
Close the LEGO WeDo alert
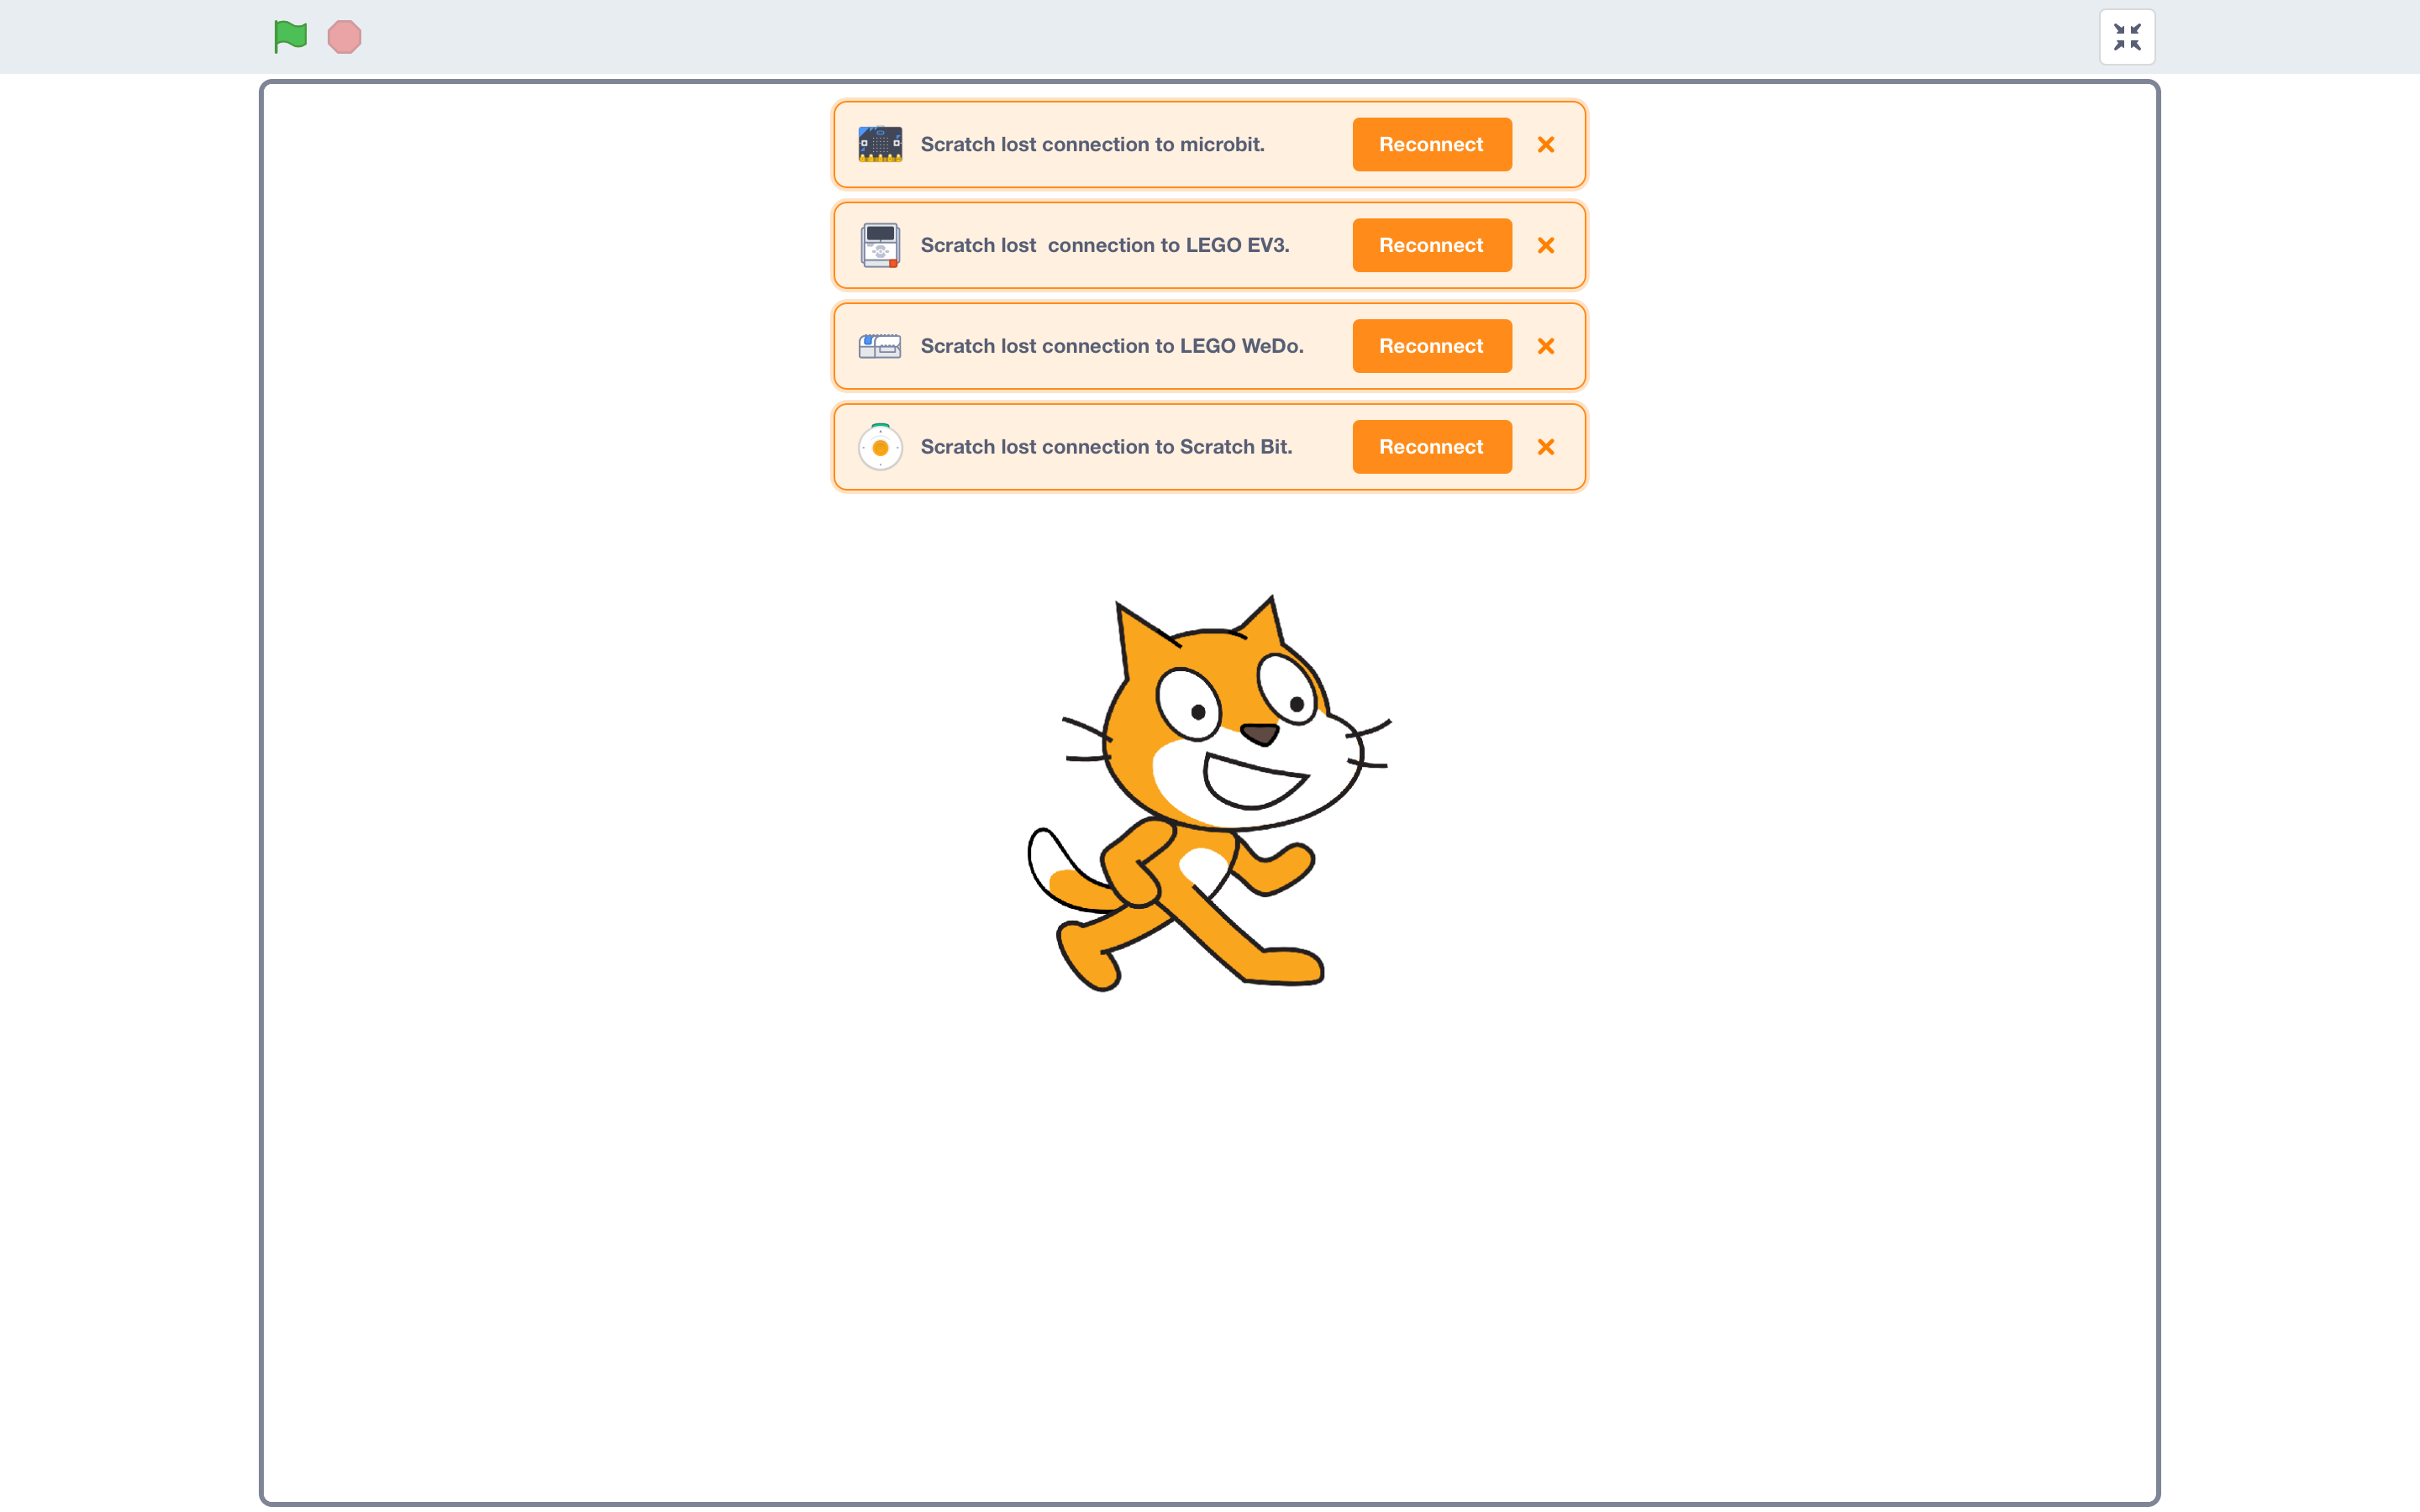1545,346
